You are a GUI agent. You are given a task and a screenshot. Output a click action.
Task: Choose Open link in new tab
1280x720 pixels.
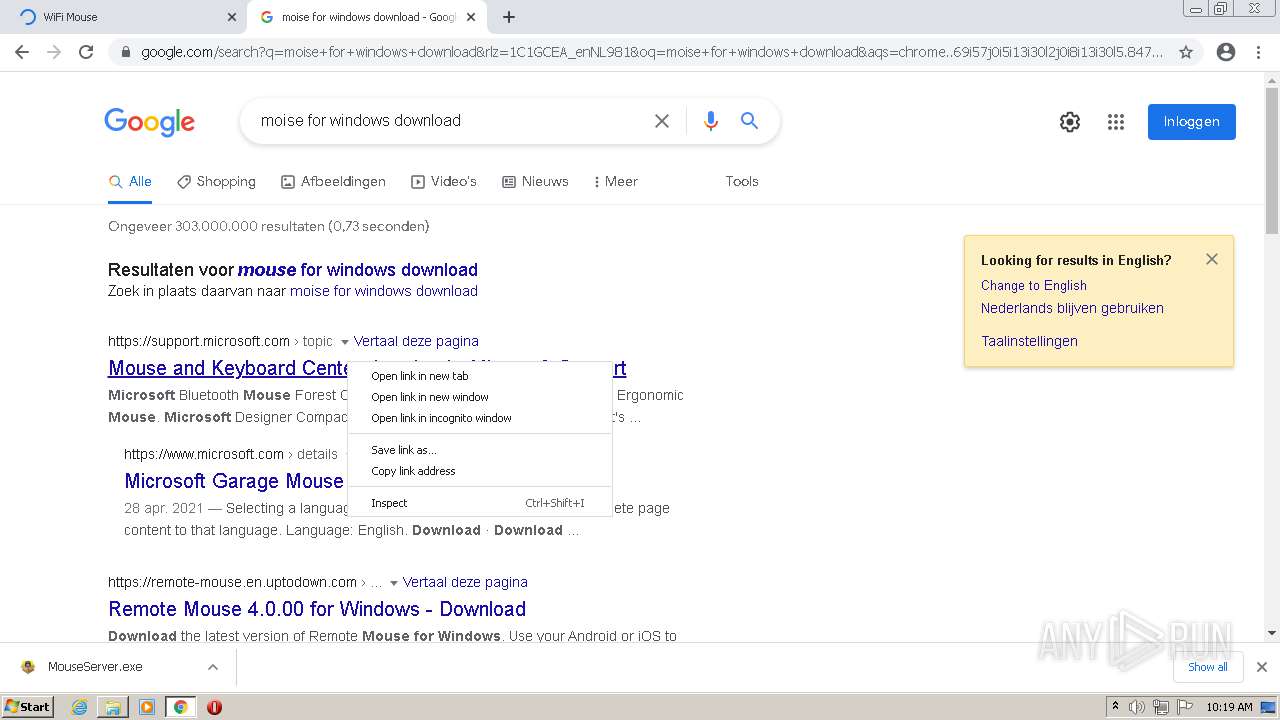(480, 376)
